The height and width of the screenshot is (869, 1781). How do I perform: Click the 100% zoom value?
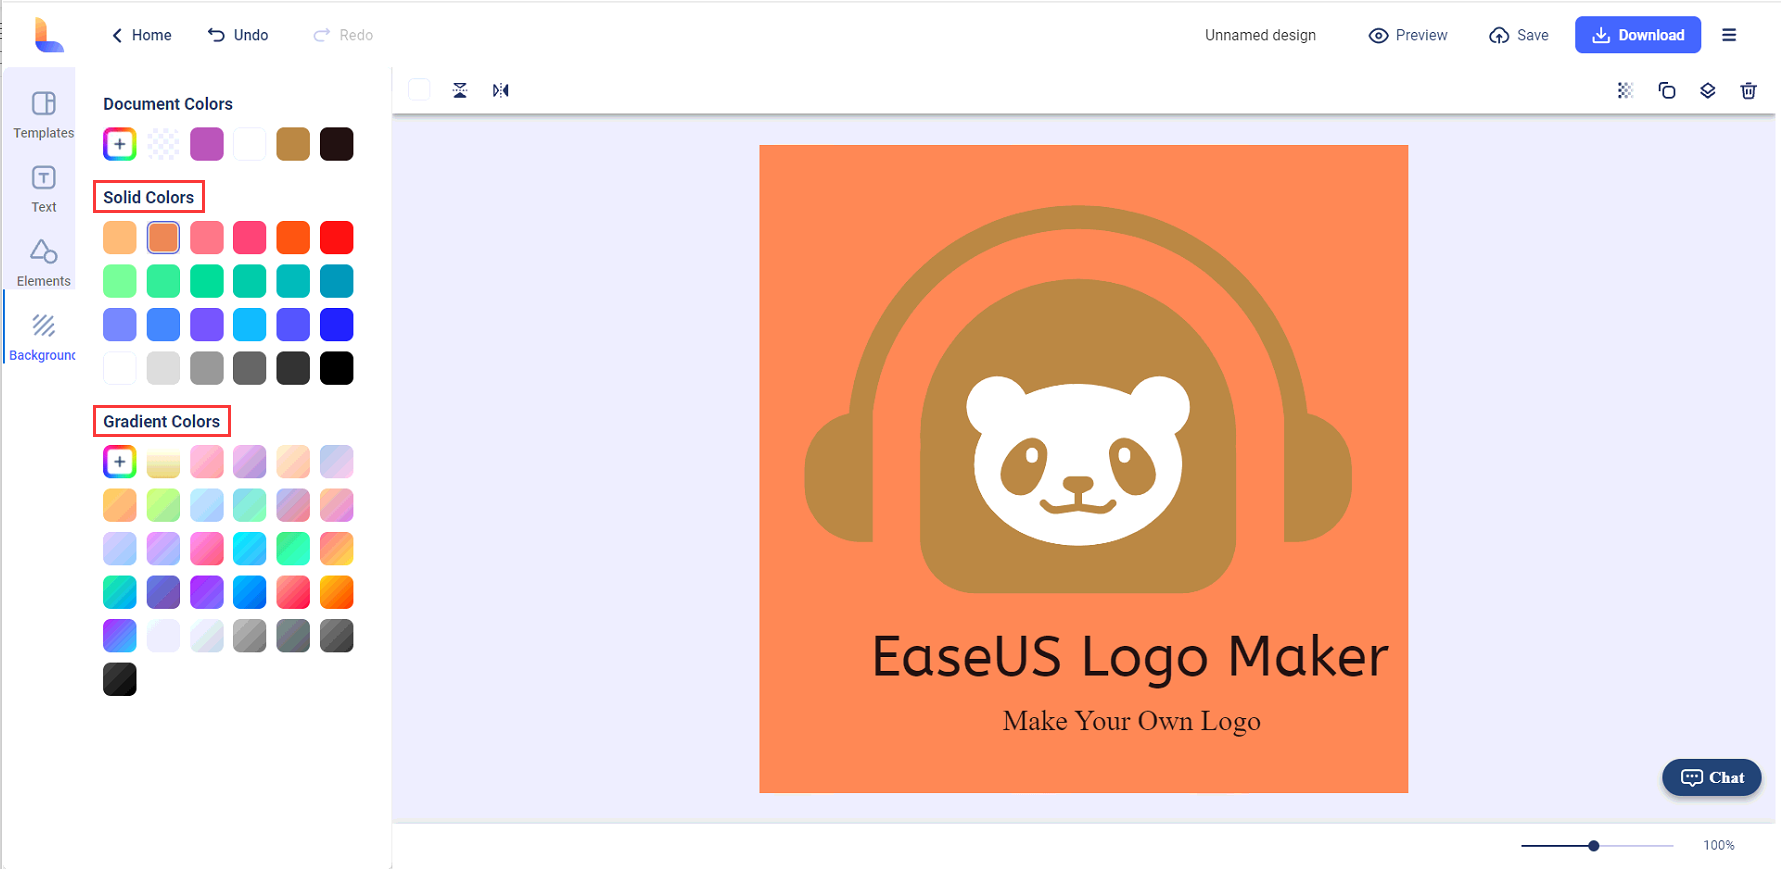[1719, 846]
